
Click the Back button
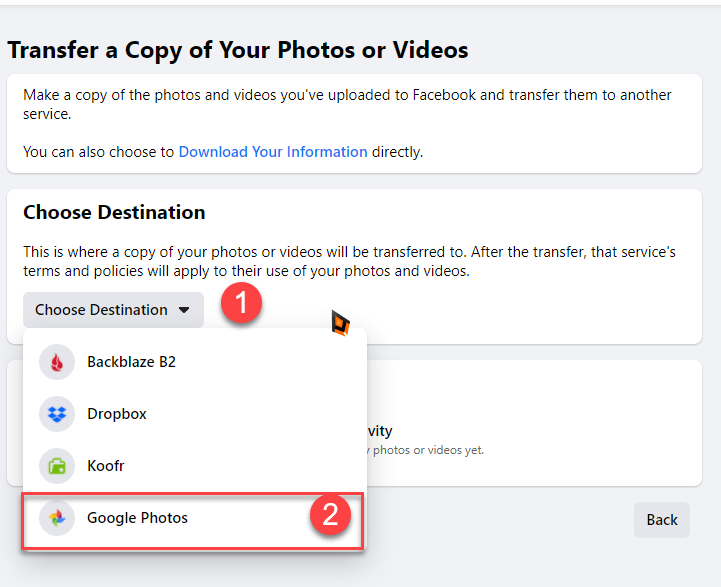(662, 520)
